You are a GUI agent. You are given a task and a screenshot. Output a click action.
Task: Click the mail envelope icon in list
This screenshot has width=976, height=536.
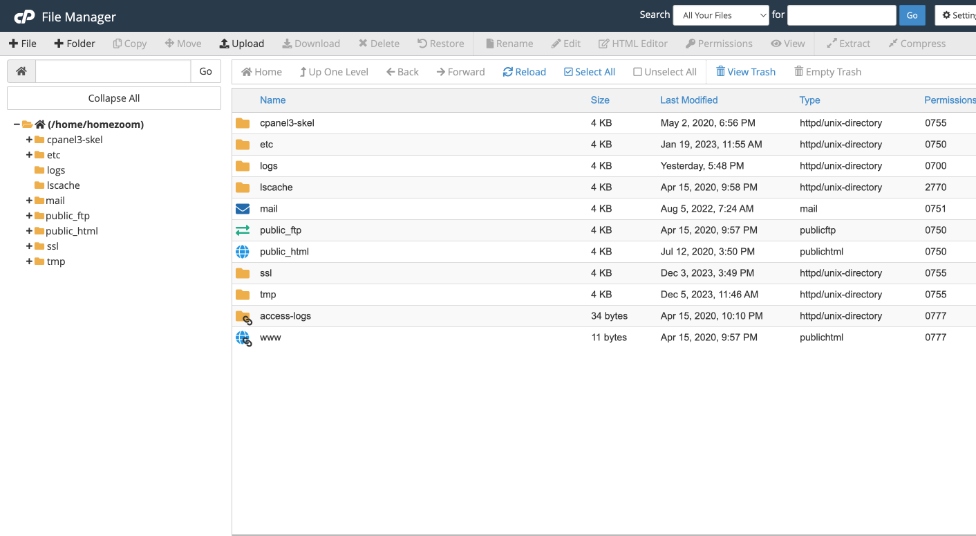point(243,209)
